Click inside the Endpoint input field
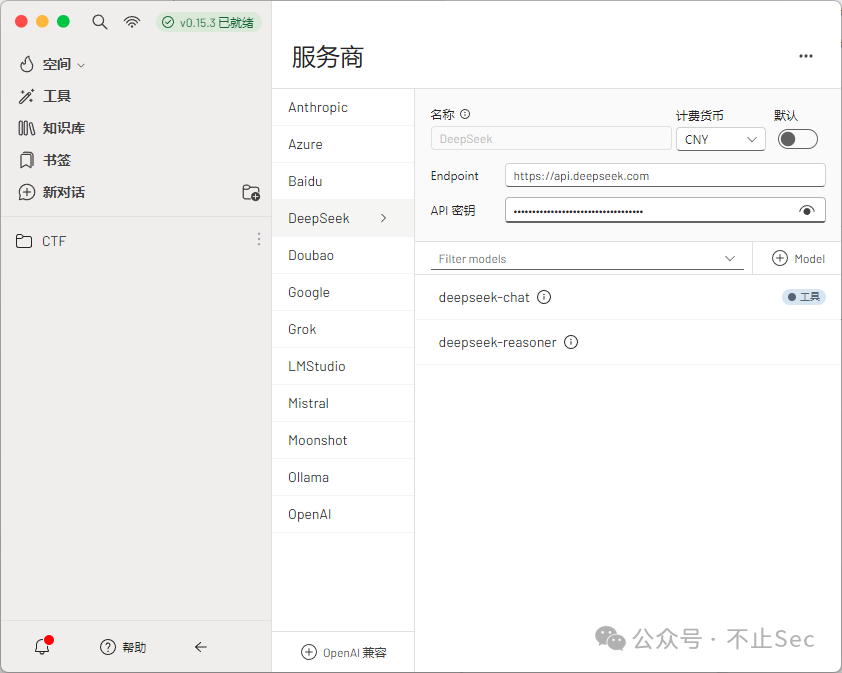The image size is (842, 673). point(664,175)
